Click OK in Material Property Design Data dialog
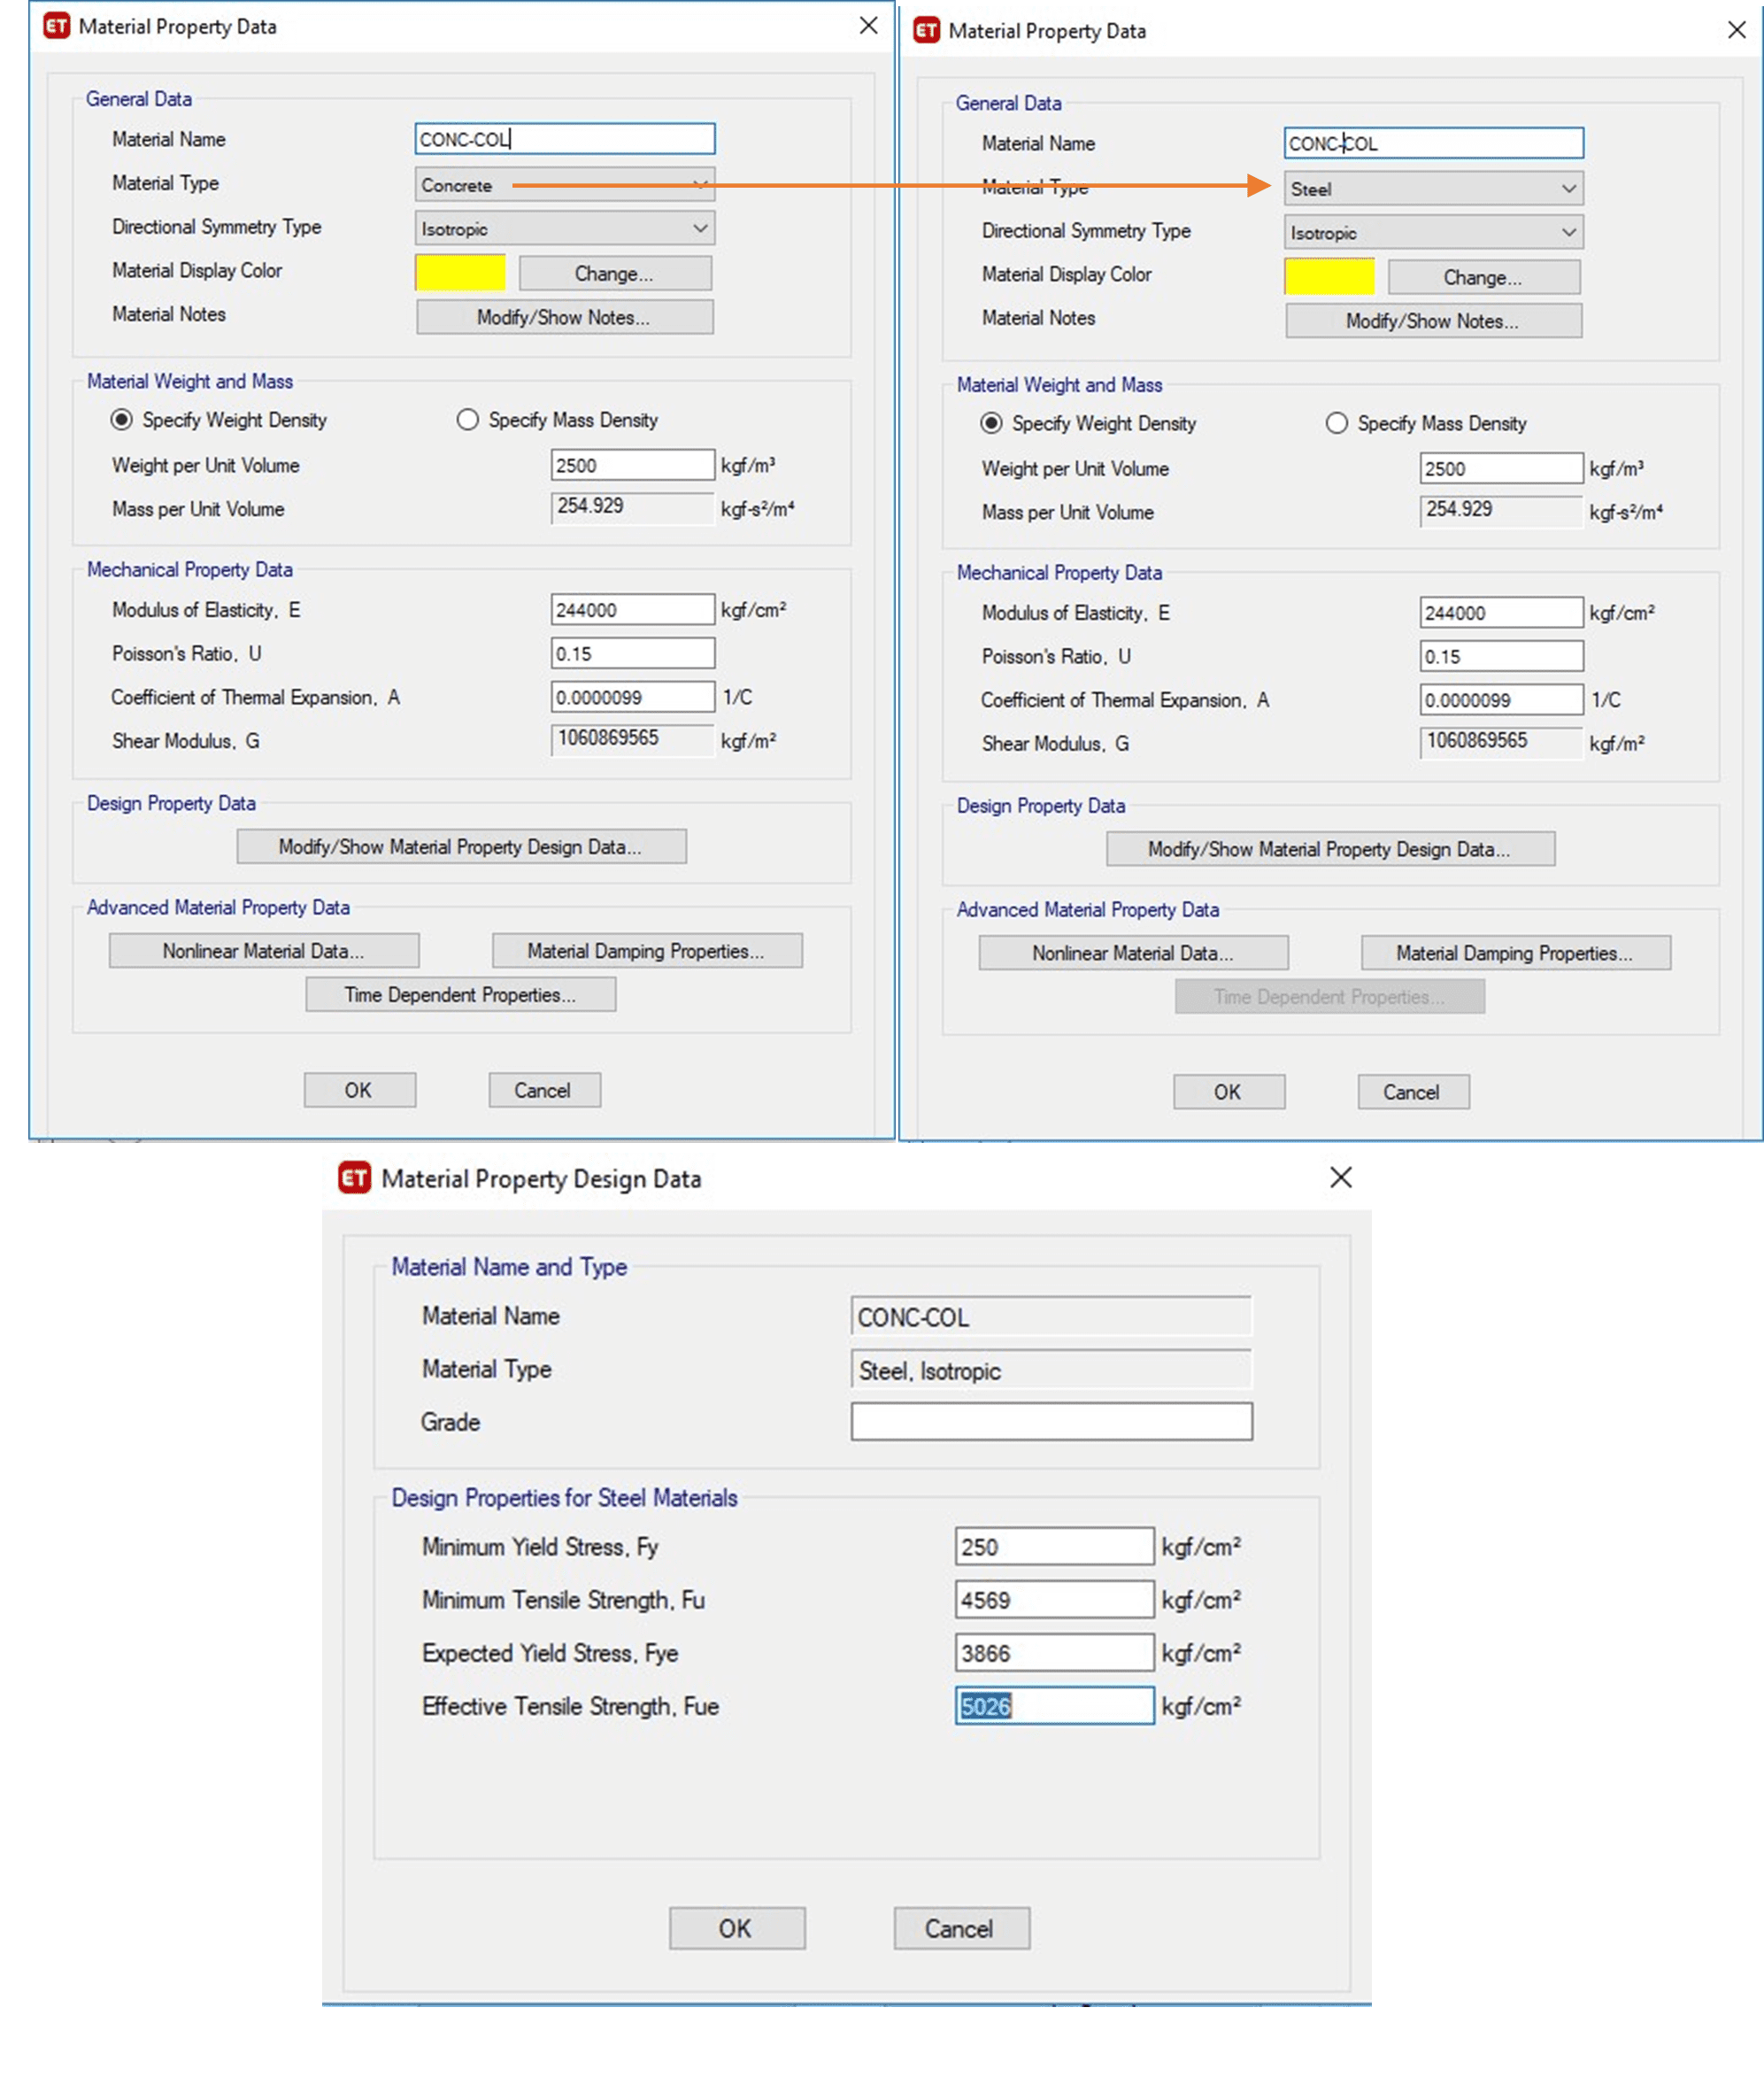Screen dimensions: 1764x2100 coord(737,1928)
